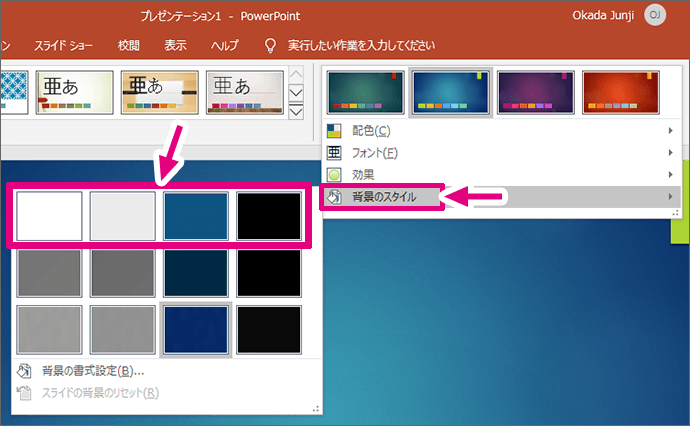Apply the black style in second row
The width and height of the screenshot is (690, 426).
[x=269, y=273]
